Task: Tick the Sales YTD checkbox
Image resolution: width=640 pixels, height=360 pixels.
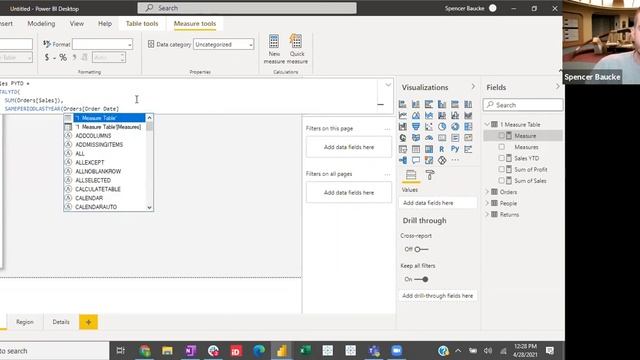Action: [502, 158]
